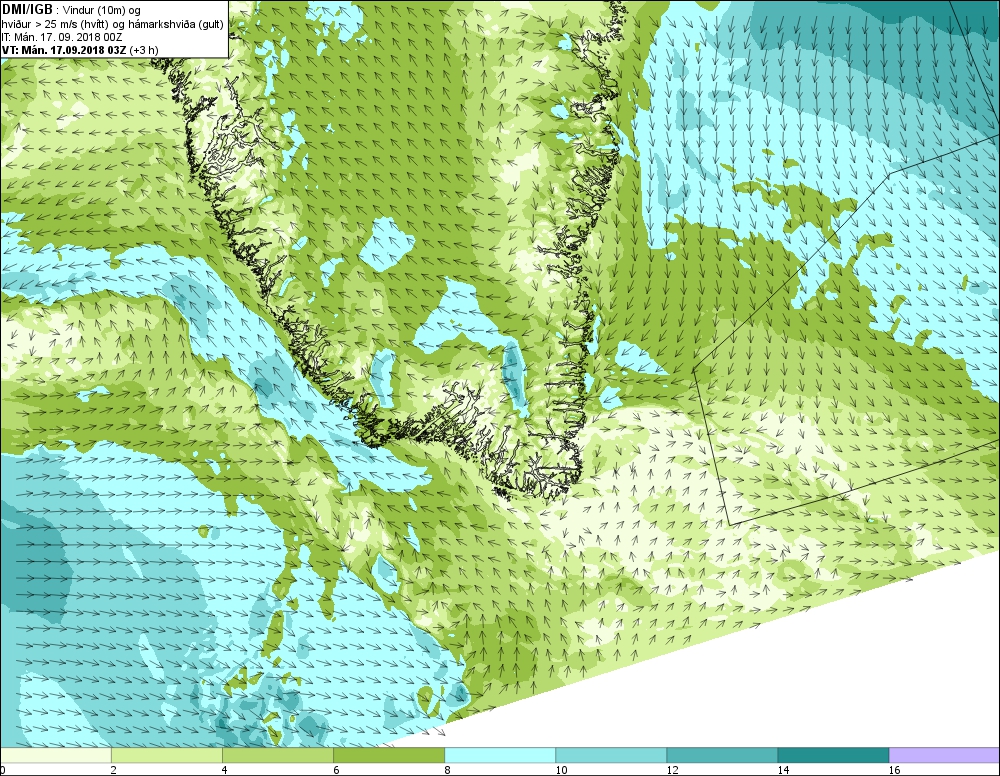1000x776 pixels.
Task: Click the DMI/IGB title text
Action: [27, 10]
